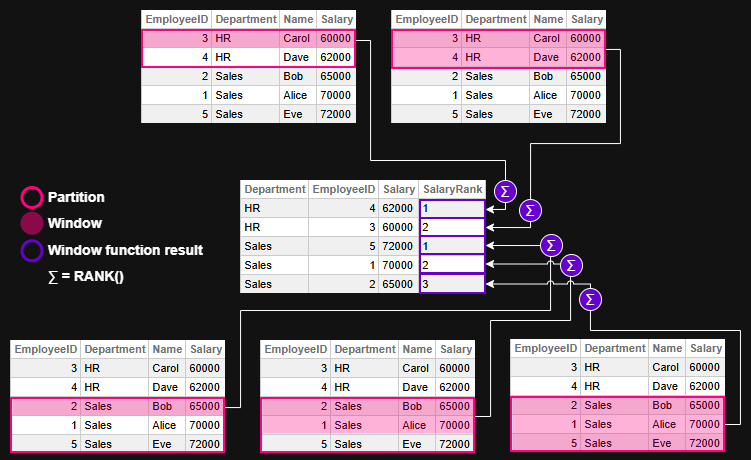Click the bottommost sigma RANK() icon
751x460 pixels.
pyautogui.click(x=591, y=299)
